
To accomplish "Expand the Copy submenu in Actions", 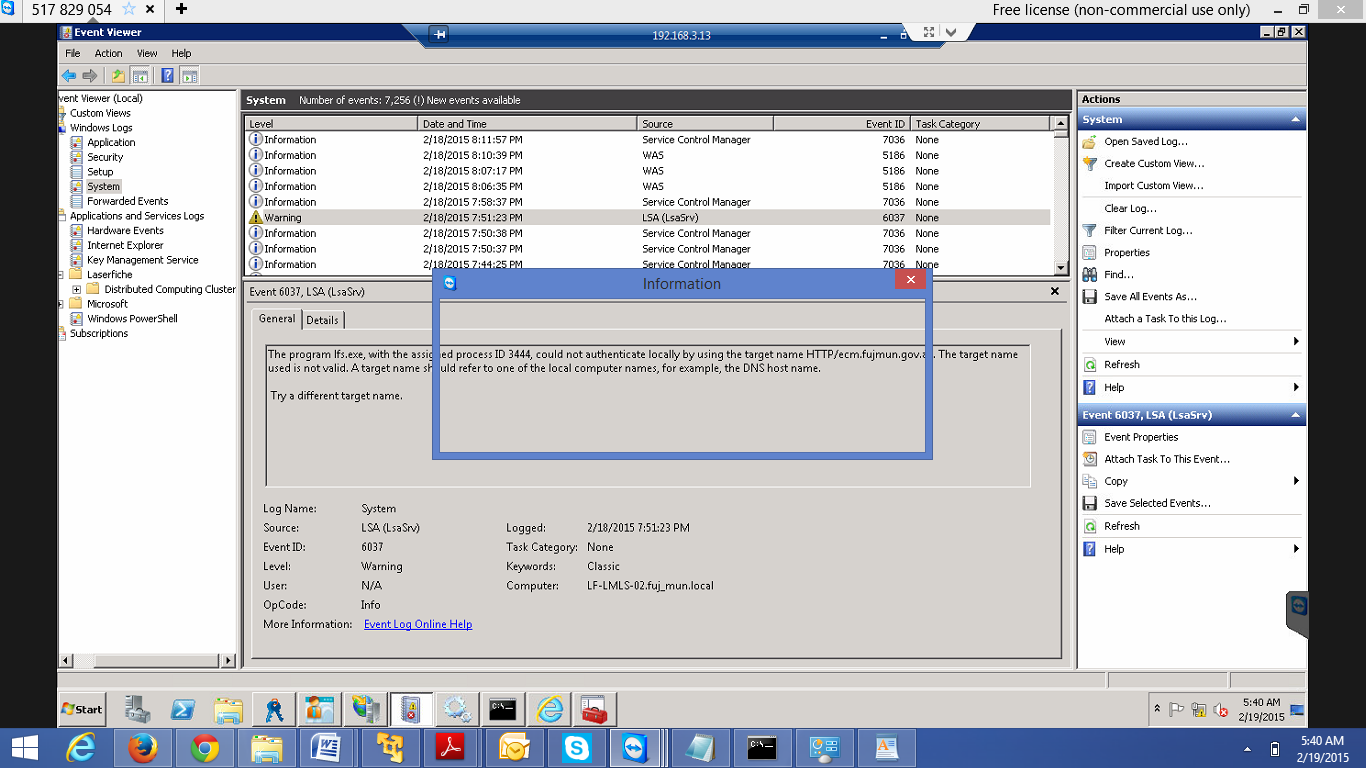I will (x=1296, y=482).
